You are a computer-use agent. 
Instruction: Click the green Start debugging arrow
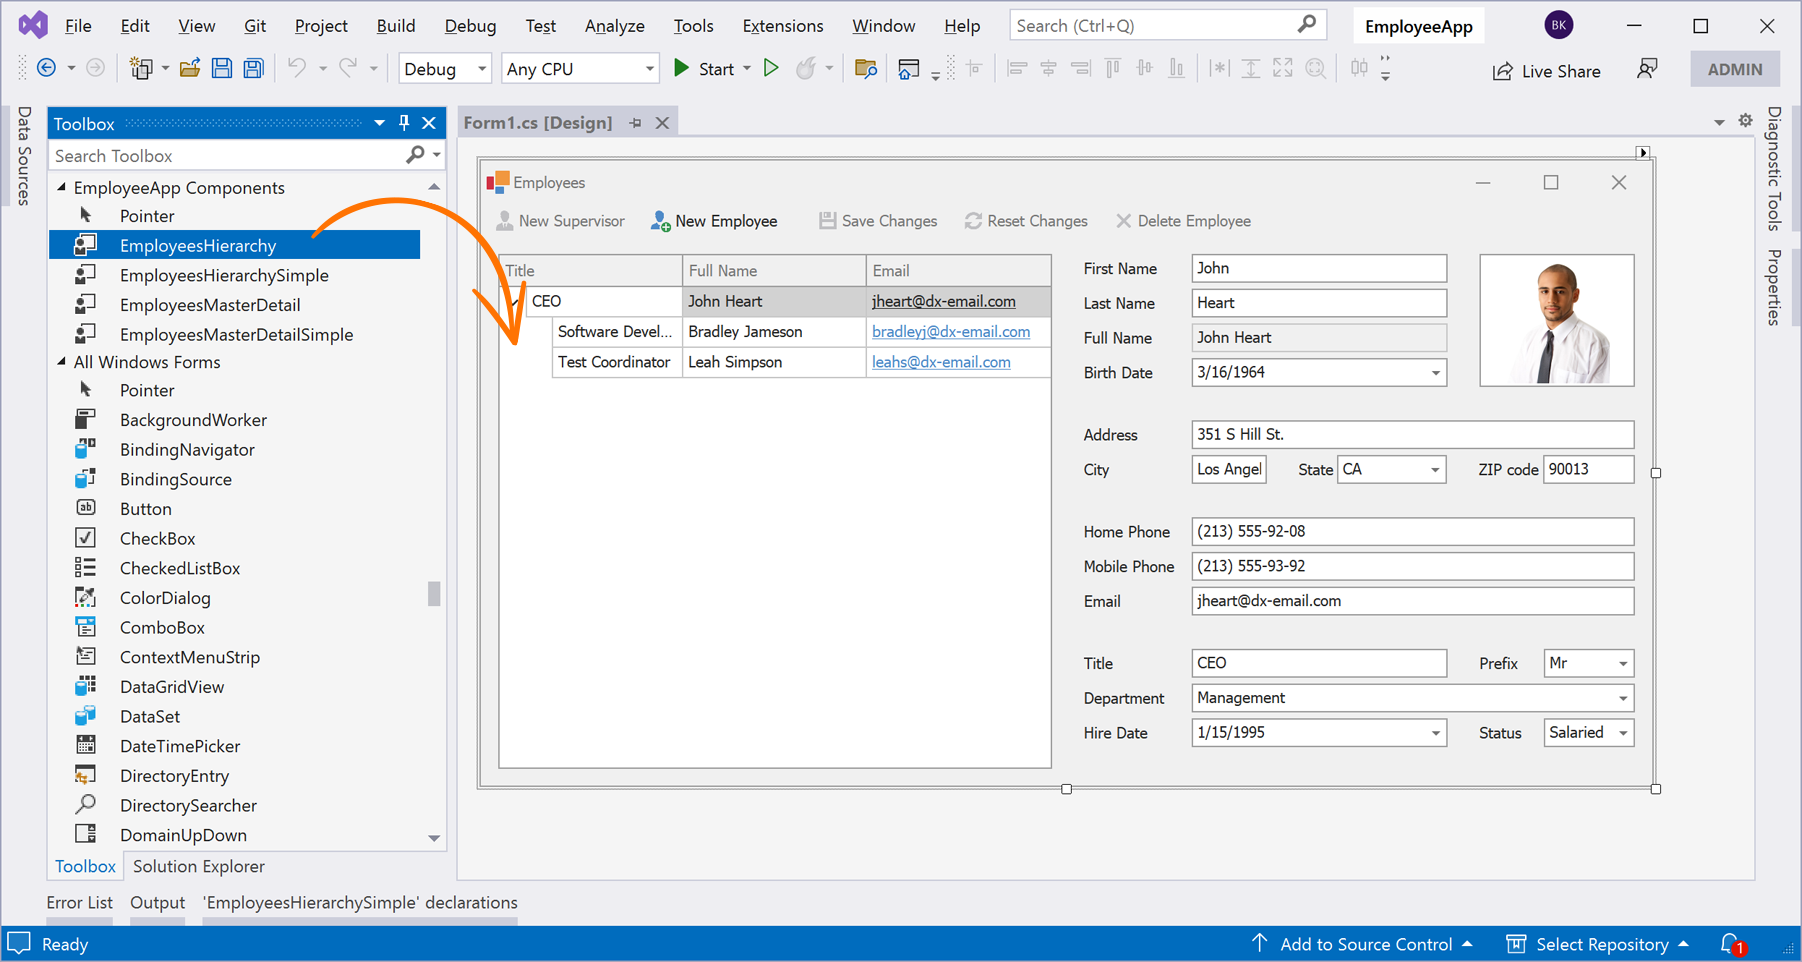click(x=682, y=68)
